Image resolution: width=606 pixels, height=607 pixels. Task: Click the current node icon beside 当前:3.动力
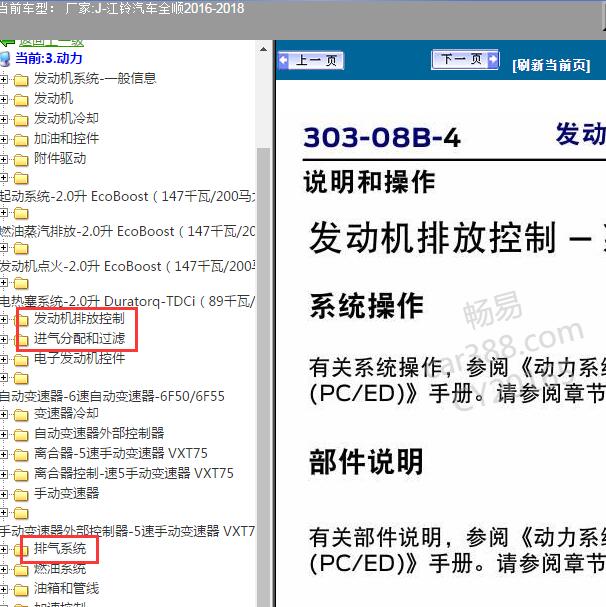pyautogui.click(x=5, y=59)
